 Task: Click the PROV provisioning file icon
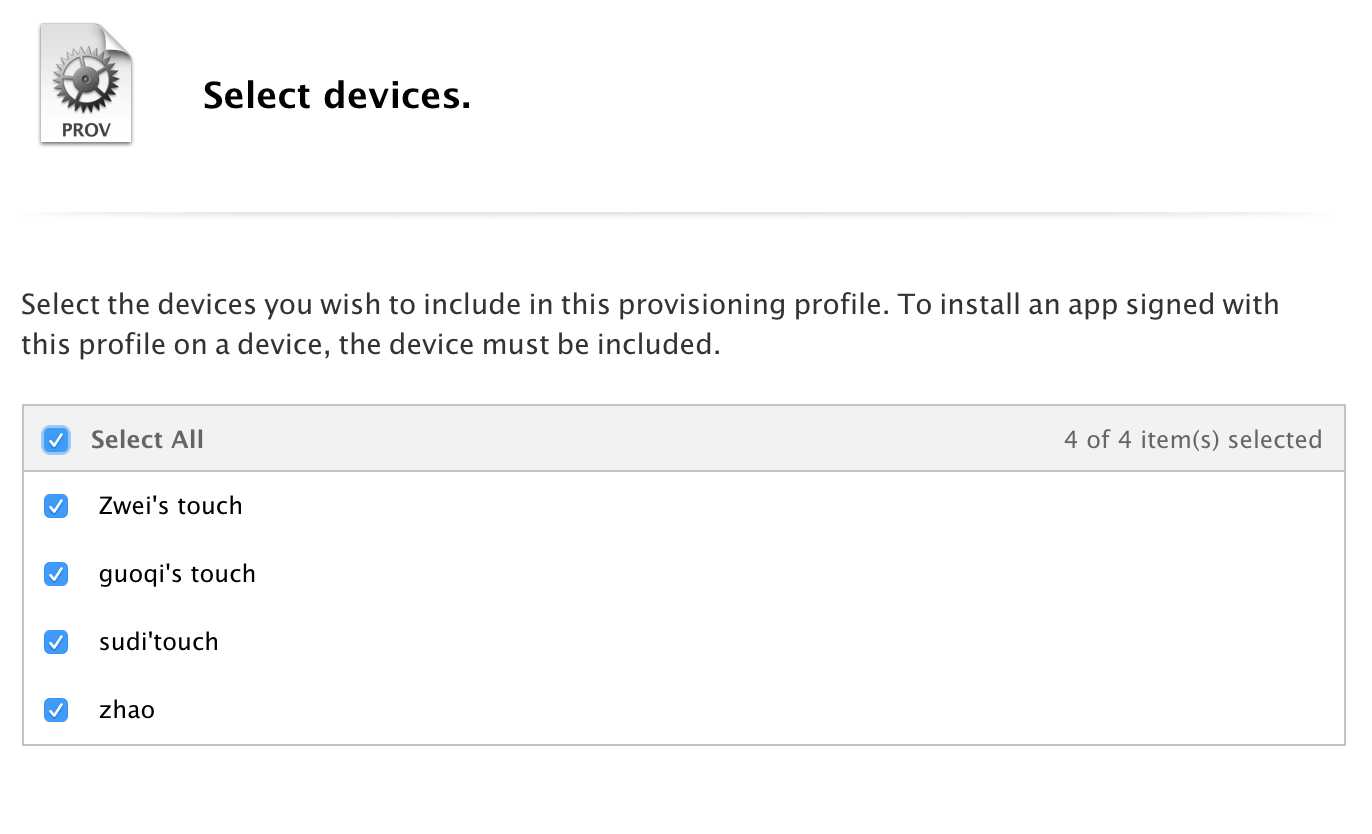tap(86, 84)
